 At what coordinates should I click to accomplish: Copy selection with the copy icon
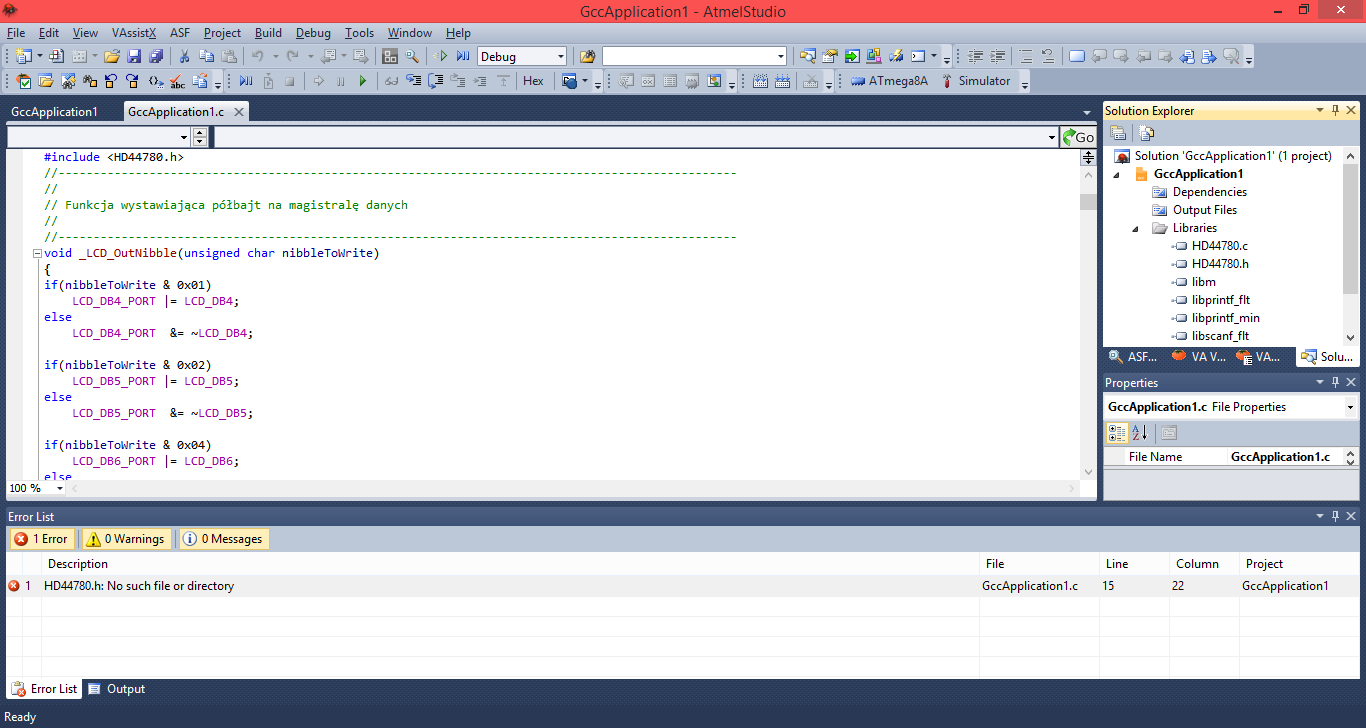[x=207, y=56]
